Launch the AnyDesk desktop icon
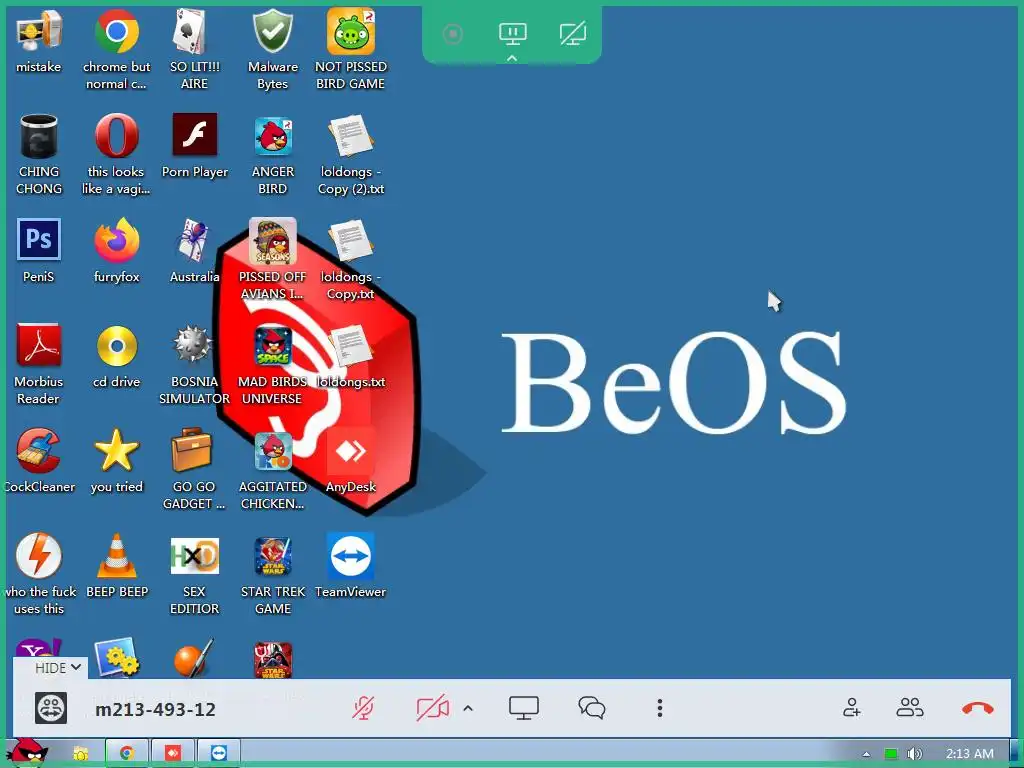Image resolution: width=1024 pixels, height=768 pixels. pos(351,451)
